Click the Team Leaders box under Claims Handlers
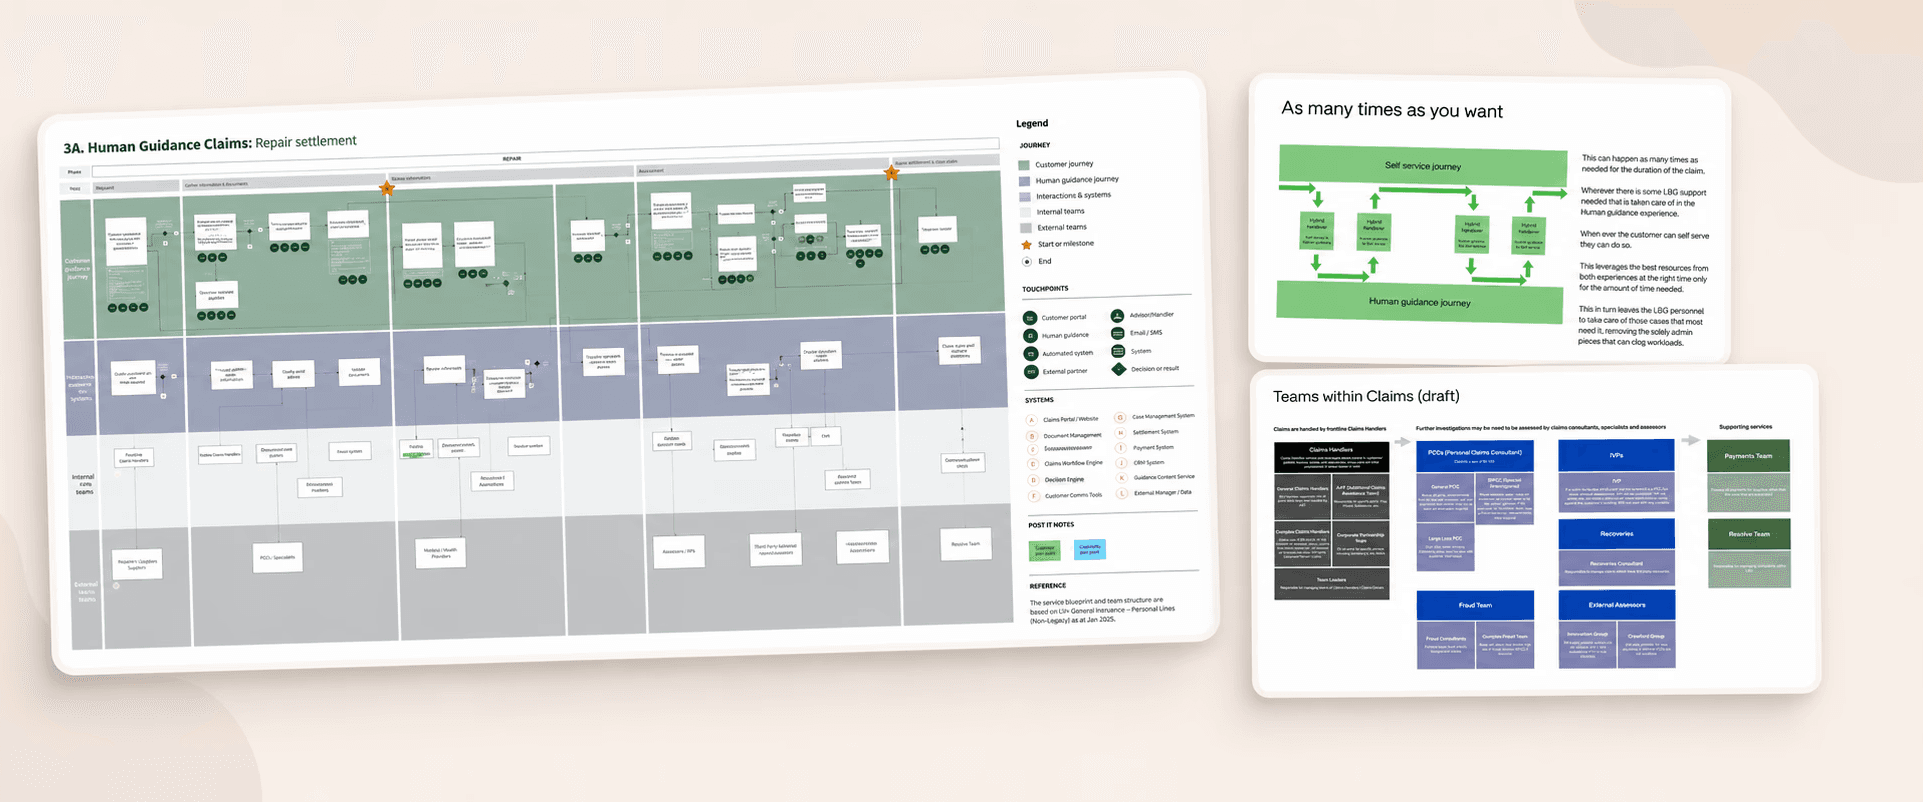The image size is (1923, 802). (1331, 584)
